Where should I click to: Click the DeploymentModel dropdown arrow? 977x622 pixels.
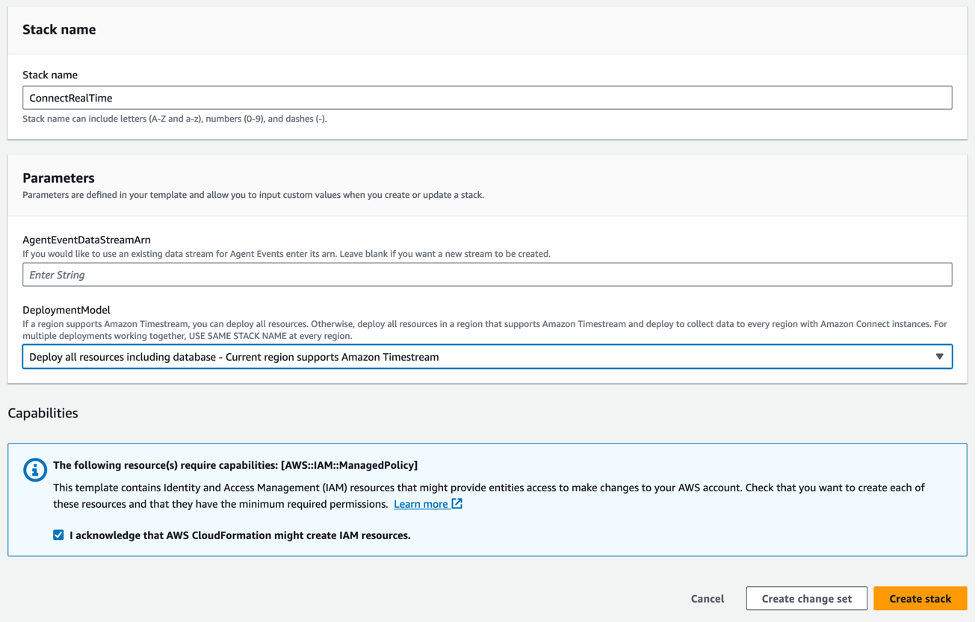click(939, 356)
